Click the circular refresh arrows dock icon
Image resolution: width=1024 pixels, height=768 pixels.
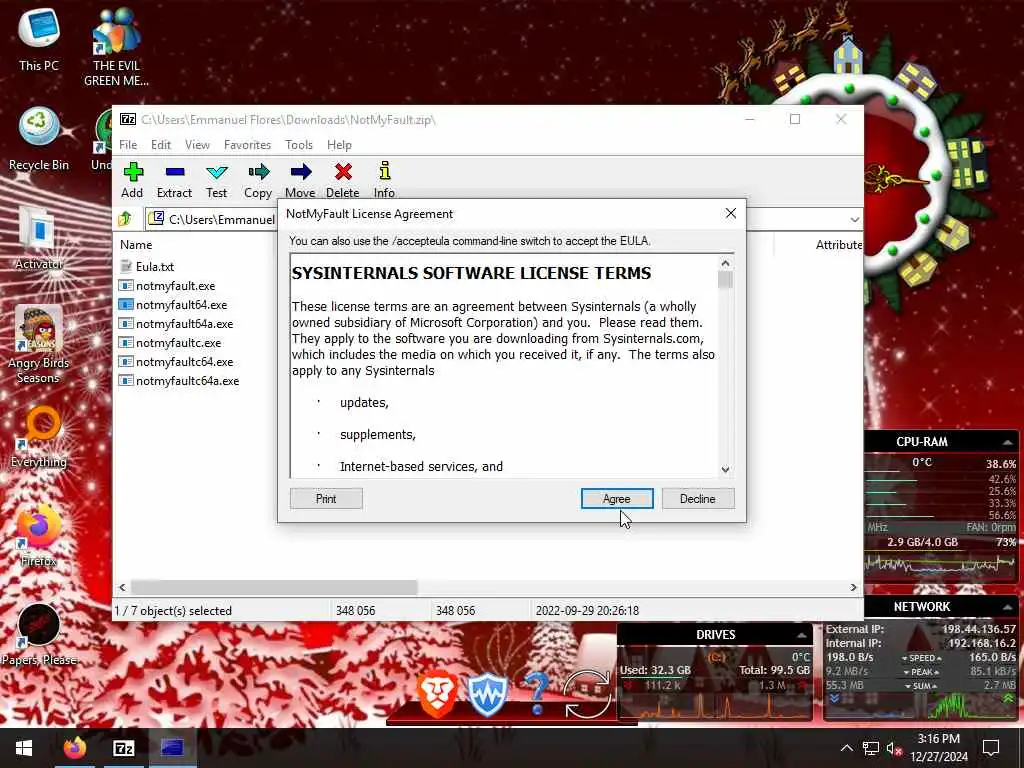pyautogui.click(x=587, y=694)
